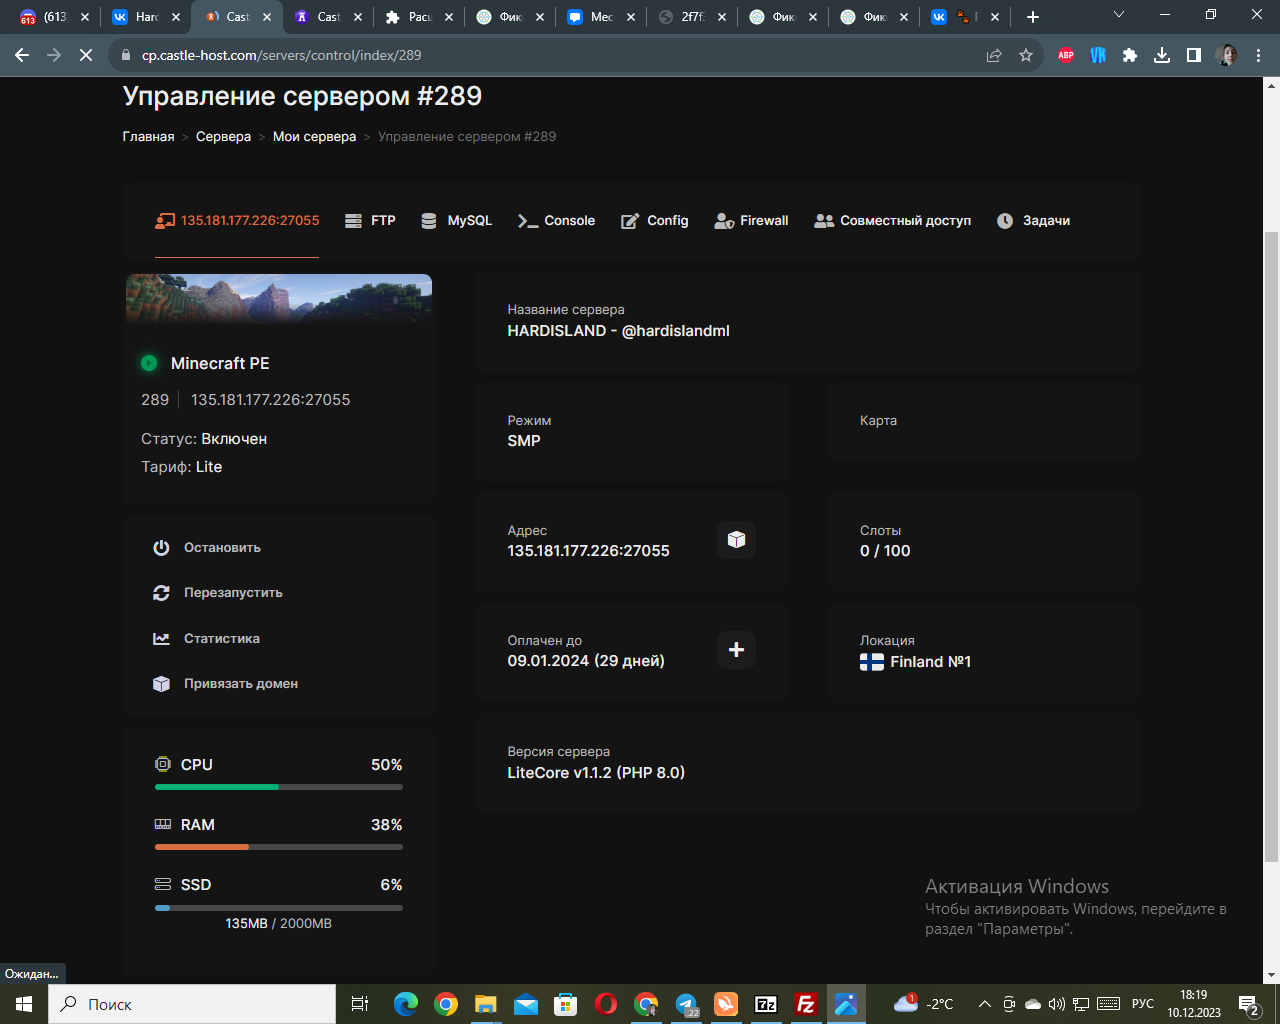Open Статистика statistics page
Image resolution: width=1280 pixels, height=1024 pixels.
[206, 639]
